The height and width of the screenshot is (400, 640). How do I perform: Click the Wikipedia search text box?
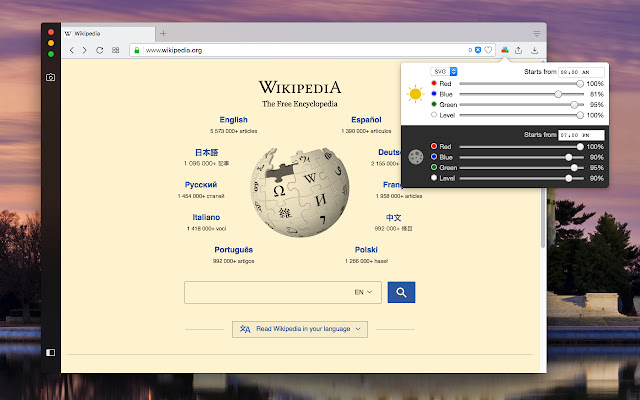point(282,292)
